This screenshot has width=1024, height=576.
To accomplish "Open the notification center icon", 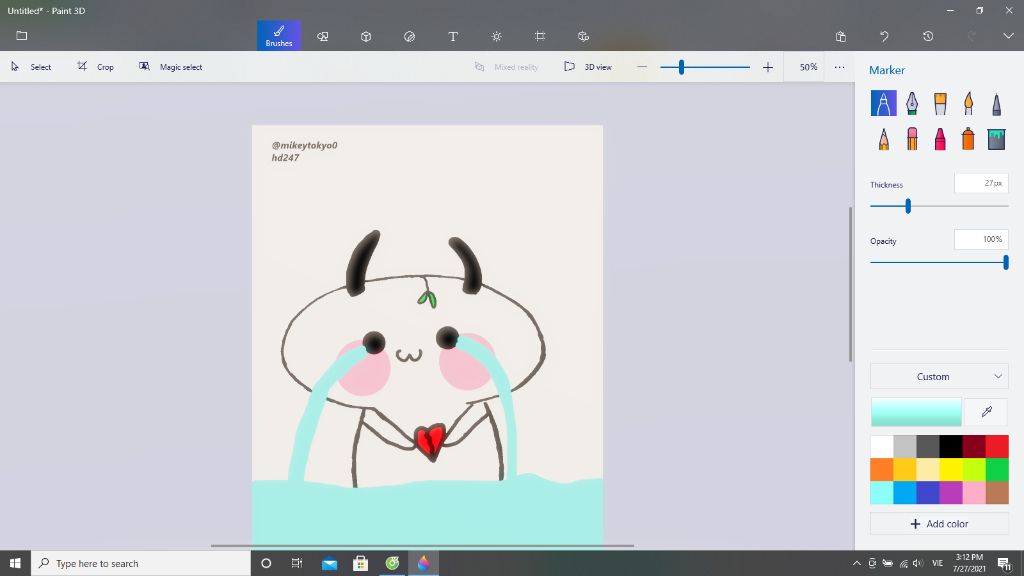I will pyautogui.click(x=1004, y=563).
